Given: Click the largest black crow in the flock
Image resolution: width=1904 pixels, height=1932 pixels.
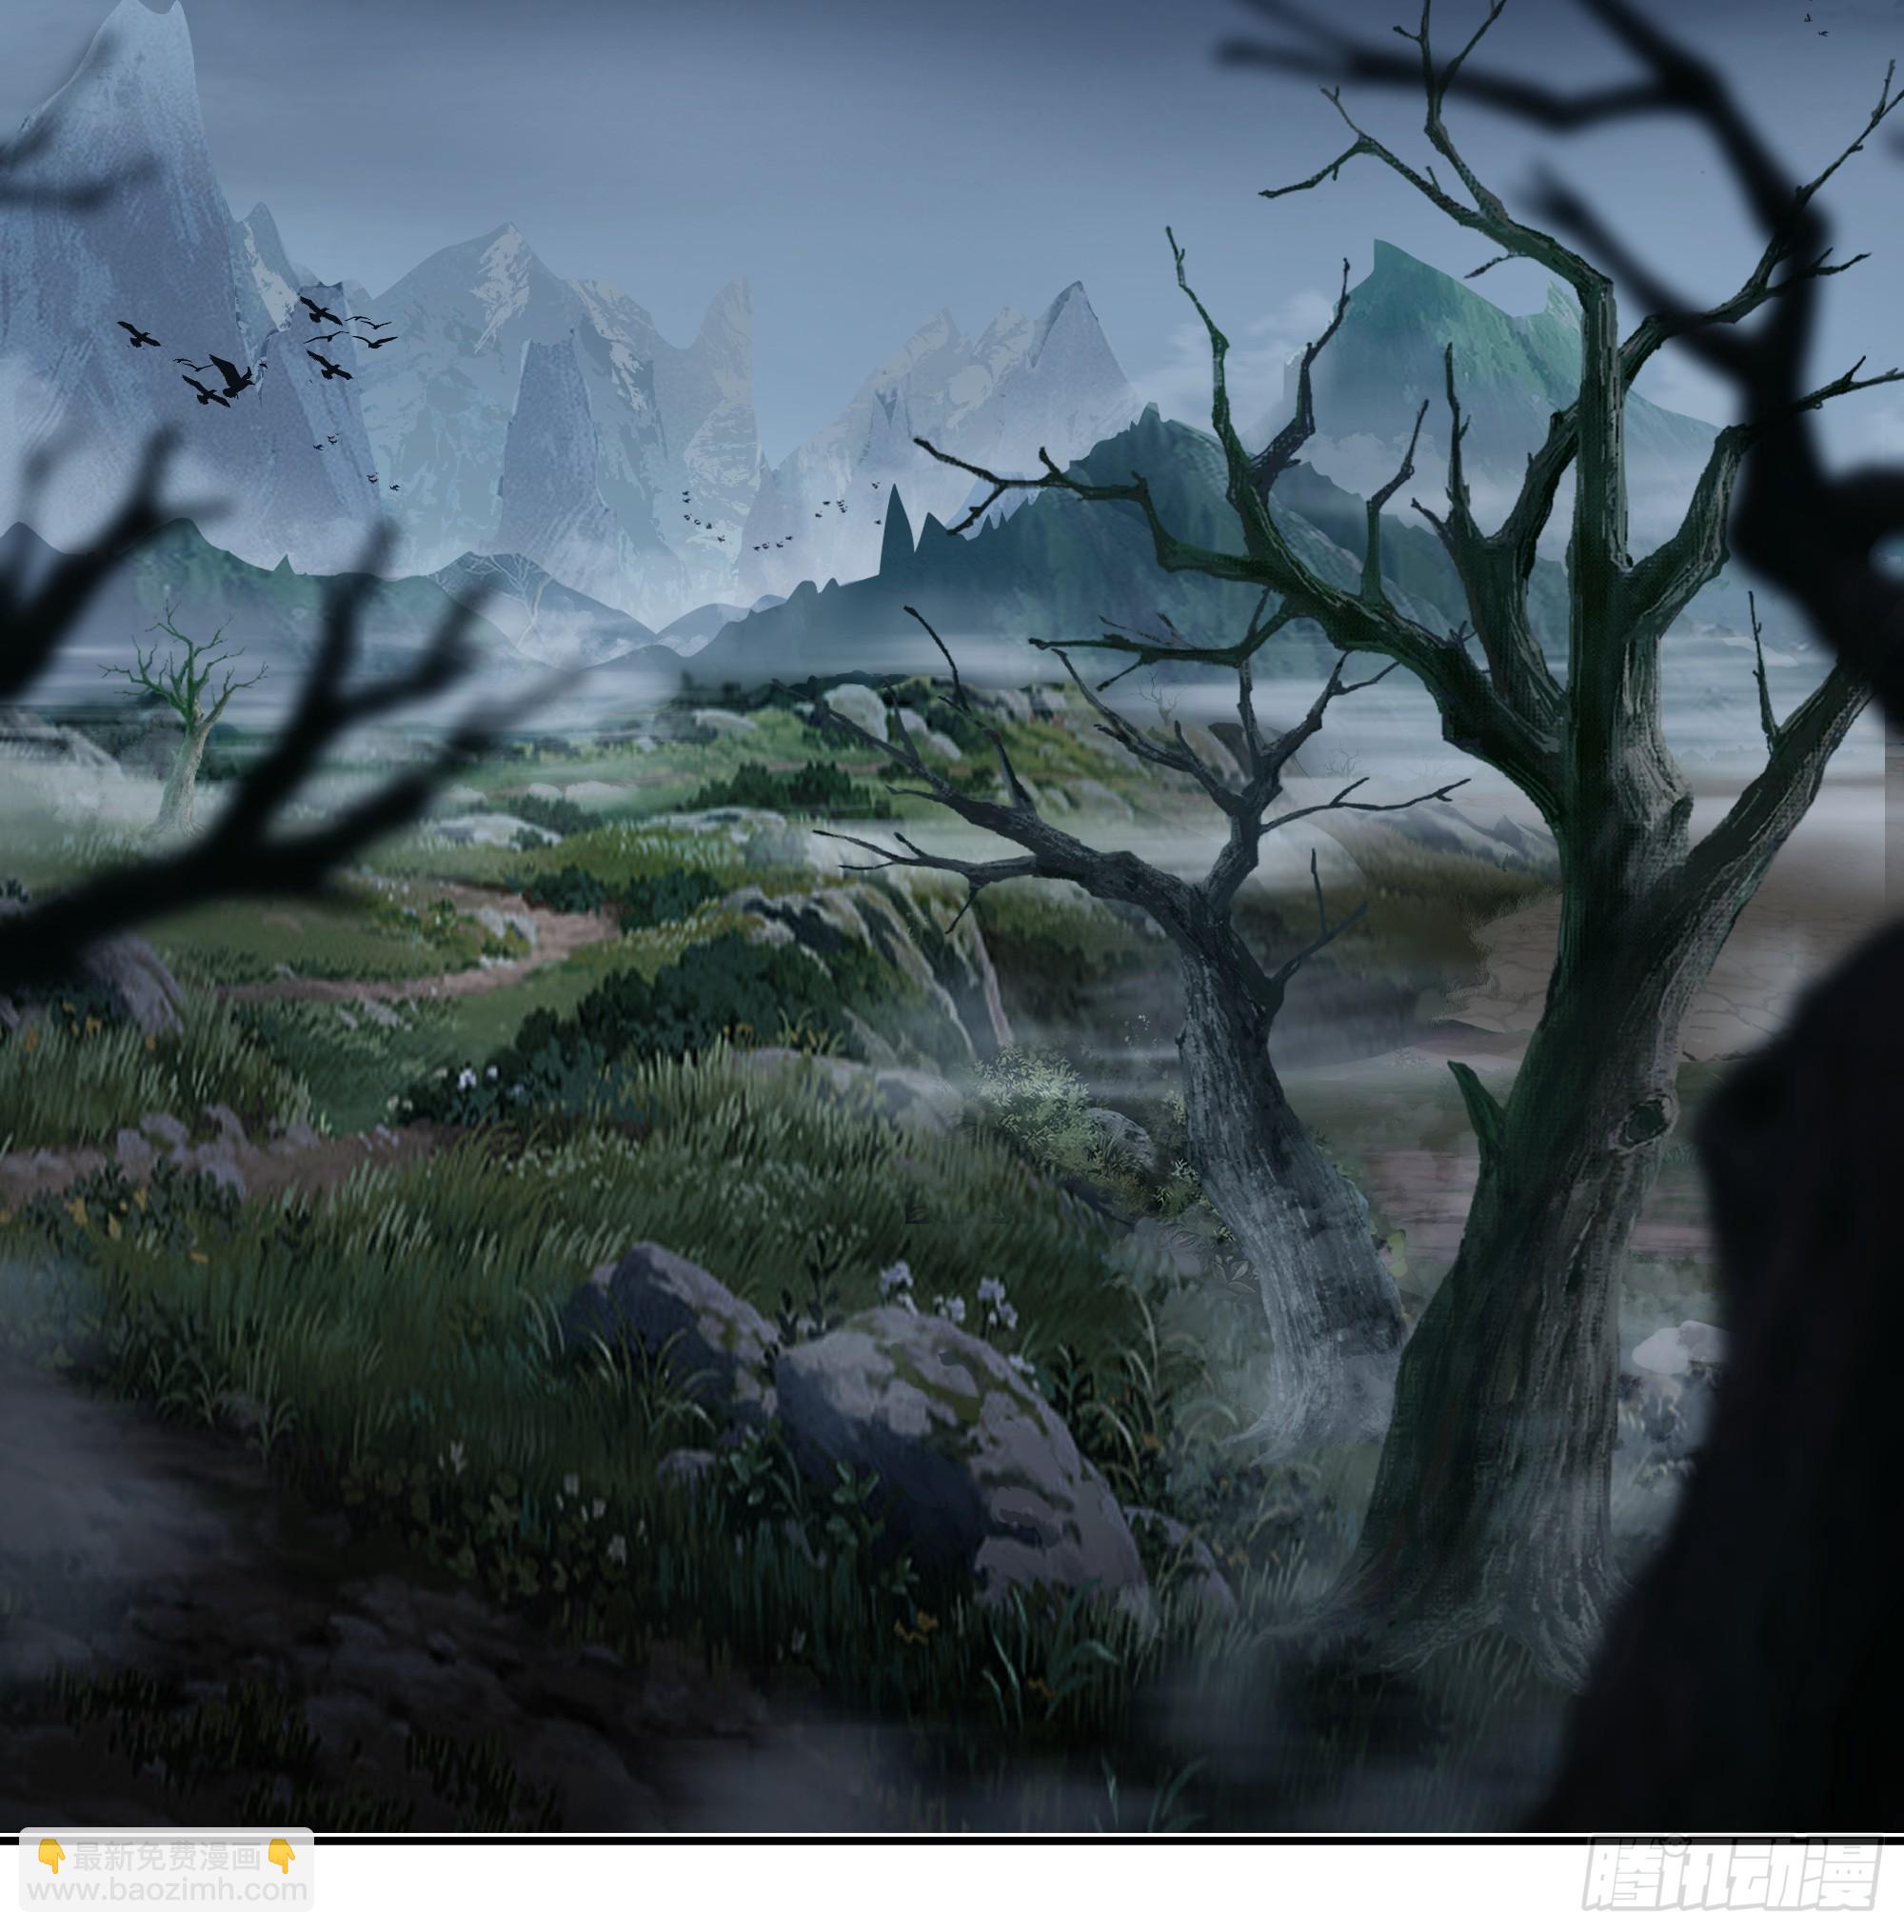Looking at the screenshot, I should click(232, 377).
